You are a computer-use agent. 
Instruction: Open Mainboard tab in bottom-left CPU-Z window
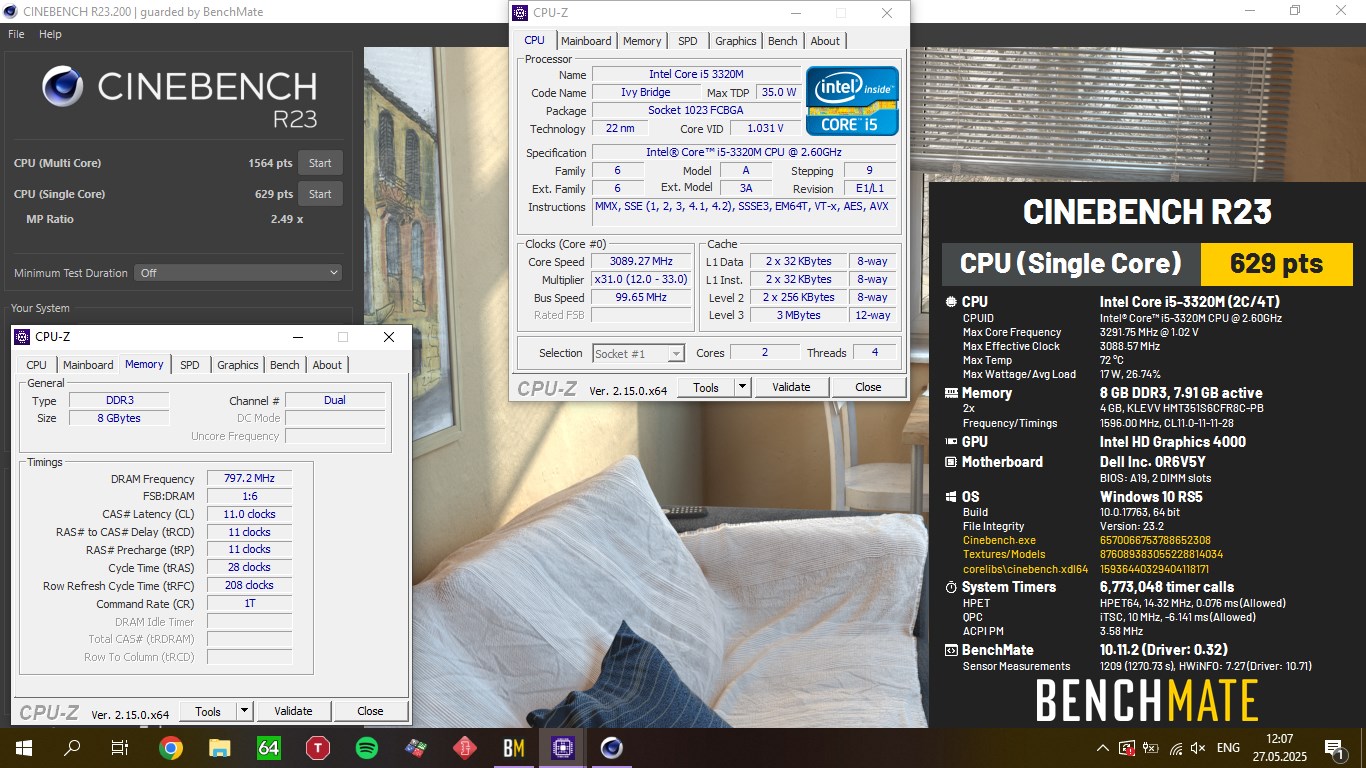pyautogui.click(x=88, y=365)
